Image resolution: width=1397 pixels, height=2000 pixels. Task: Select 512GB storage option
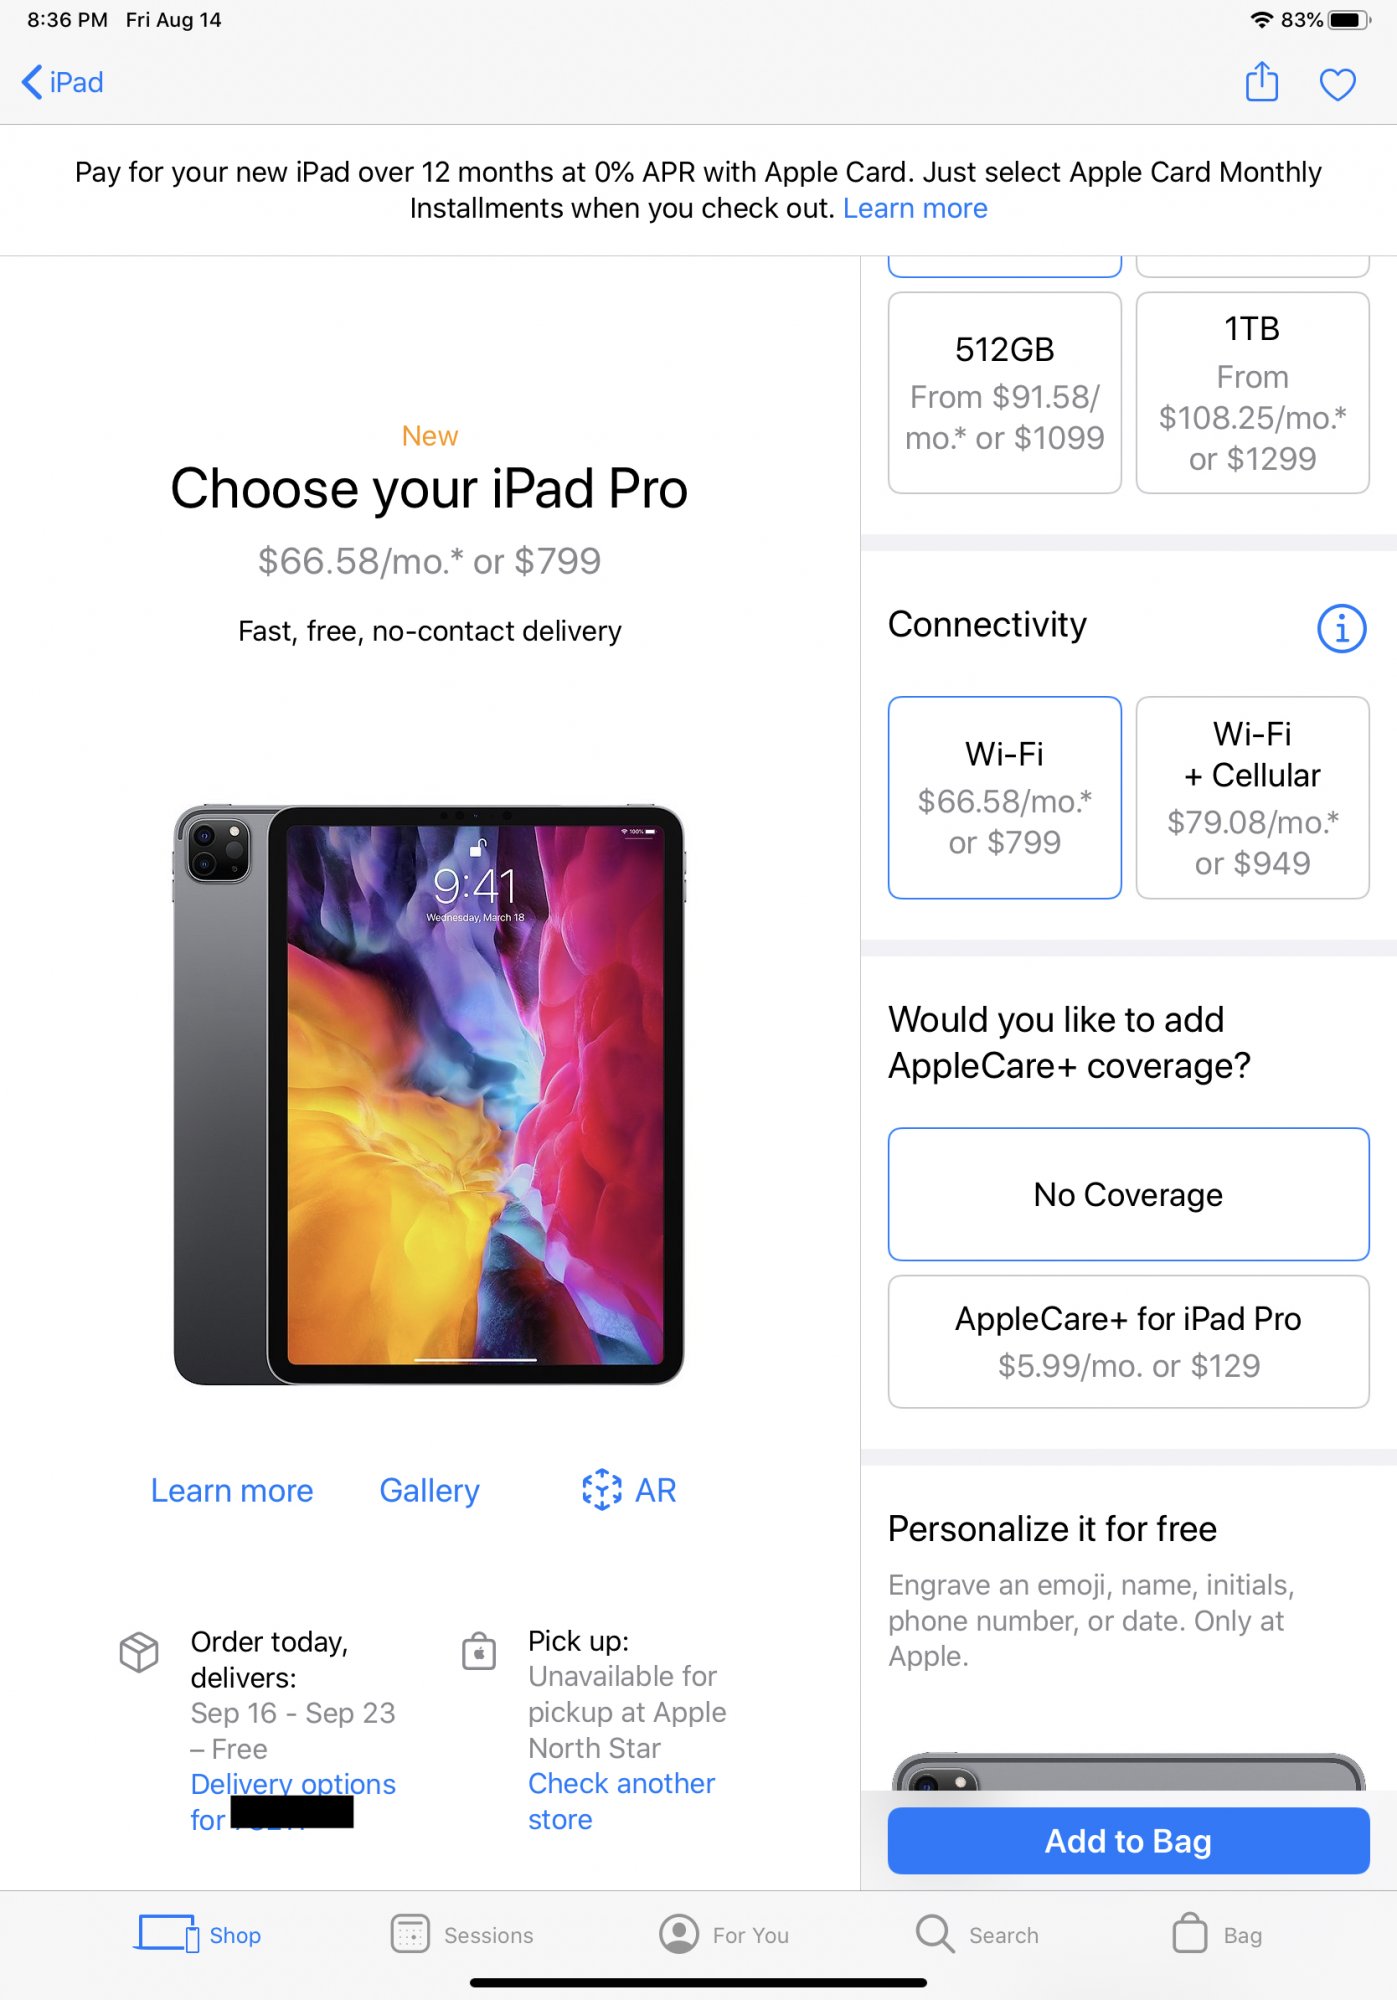pos(1004,392)
